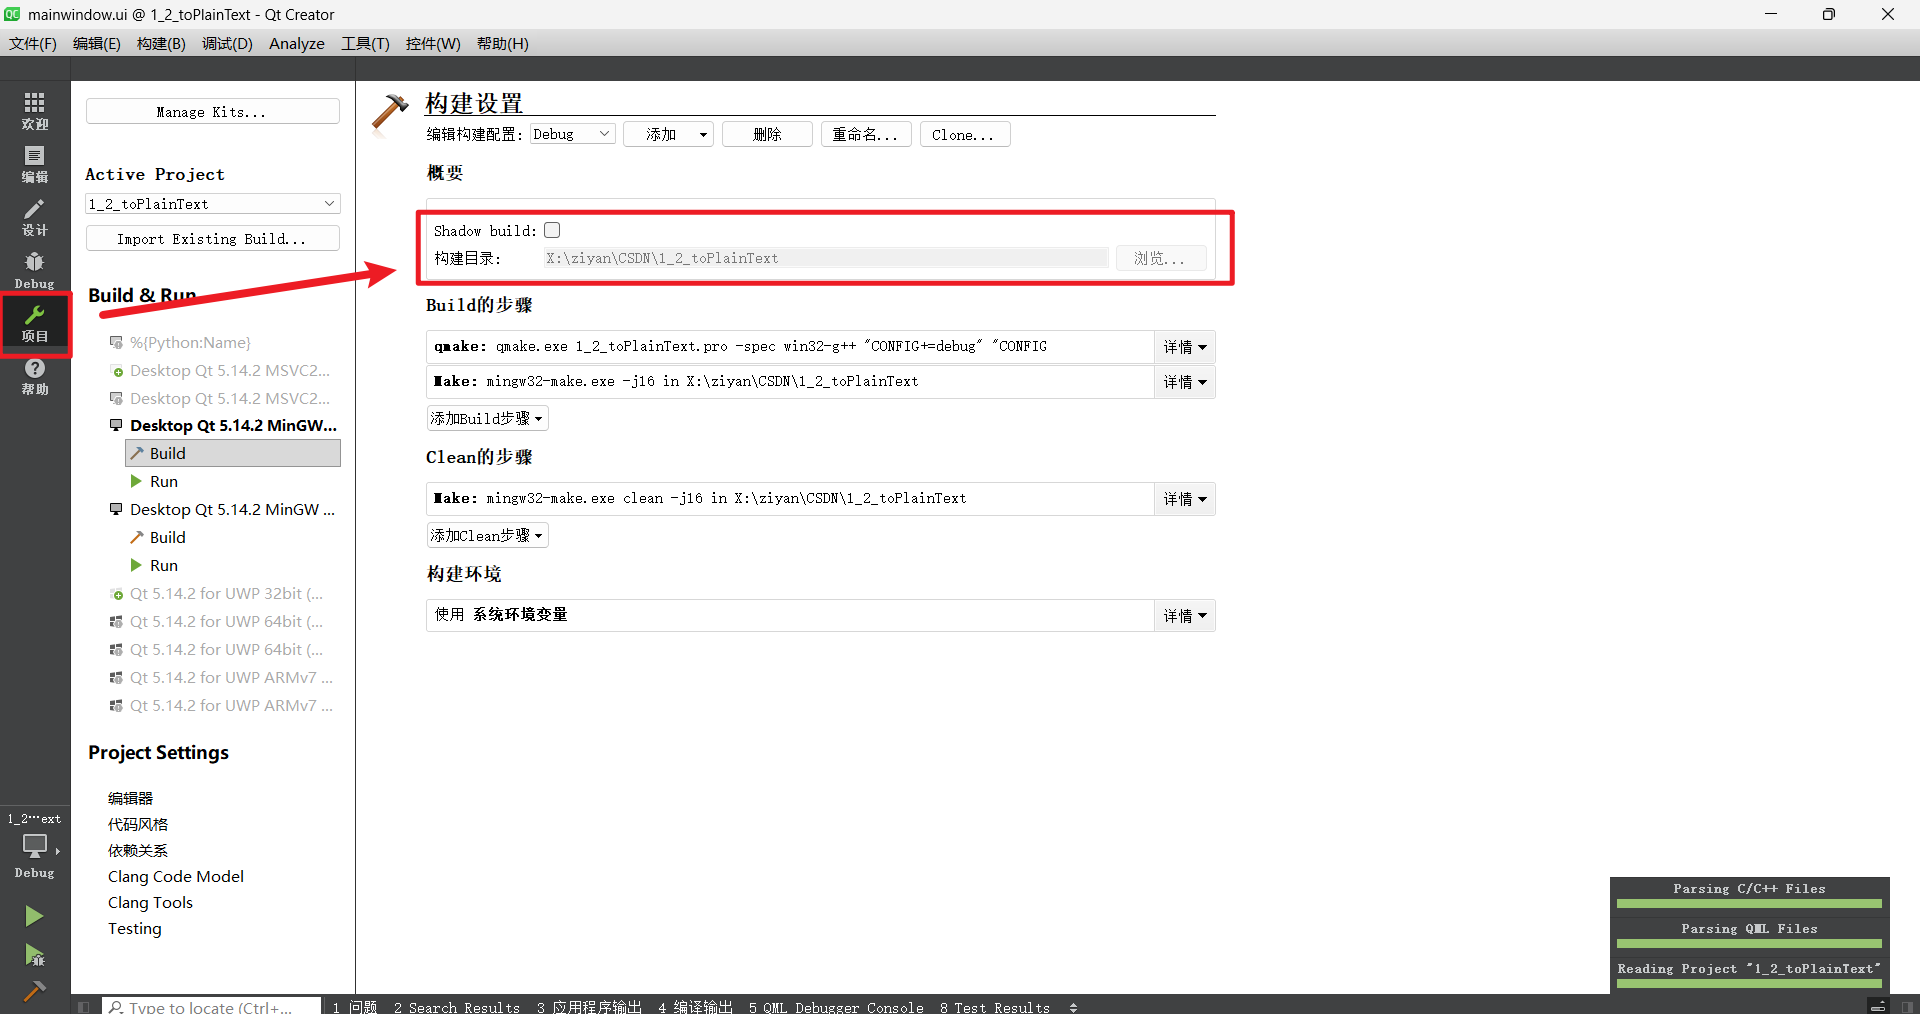The width and height of the screenshot is (1920, 1014).
Task: Open 添加Clean步骤 dropdown
Action: click(x=487, y=535)
